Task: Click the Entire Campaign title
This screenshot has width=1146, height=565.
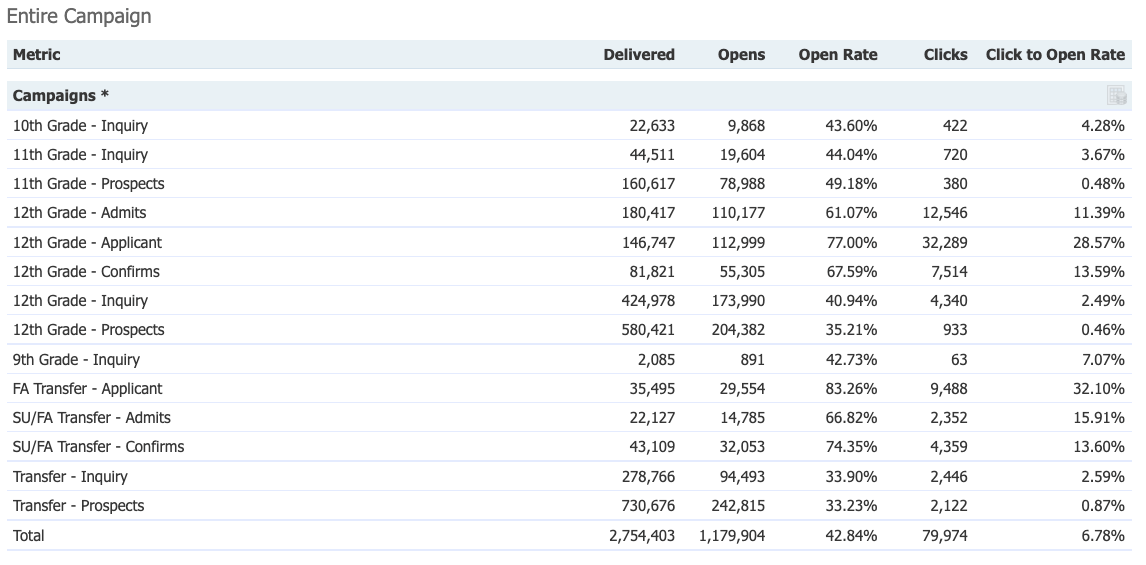Action: 79,16
